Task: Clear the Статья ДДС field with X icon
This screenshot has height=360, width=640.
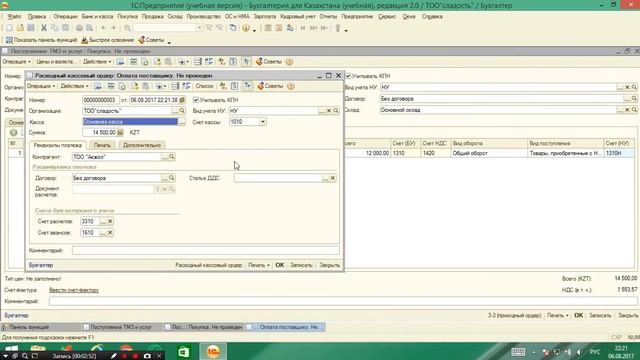Action: (333, 178)
